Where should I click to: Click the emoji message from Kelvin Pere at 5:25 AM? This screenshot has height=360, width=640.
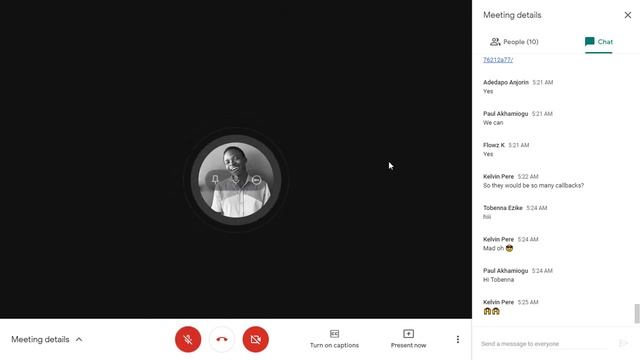click(491, 311)
